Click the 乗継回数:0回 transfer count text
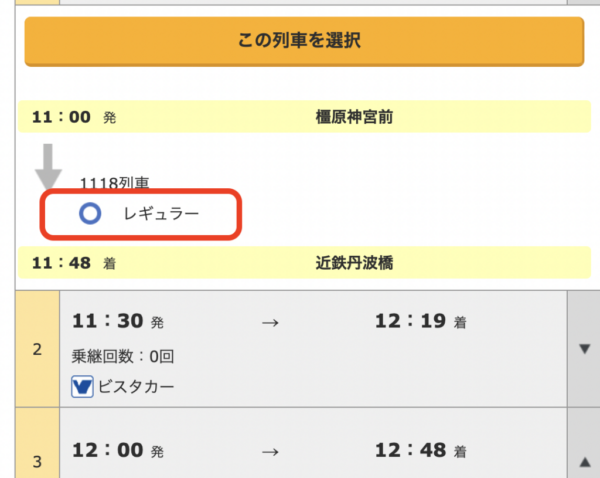 pyautogui.click(x=122, y=356)
